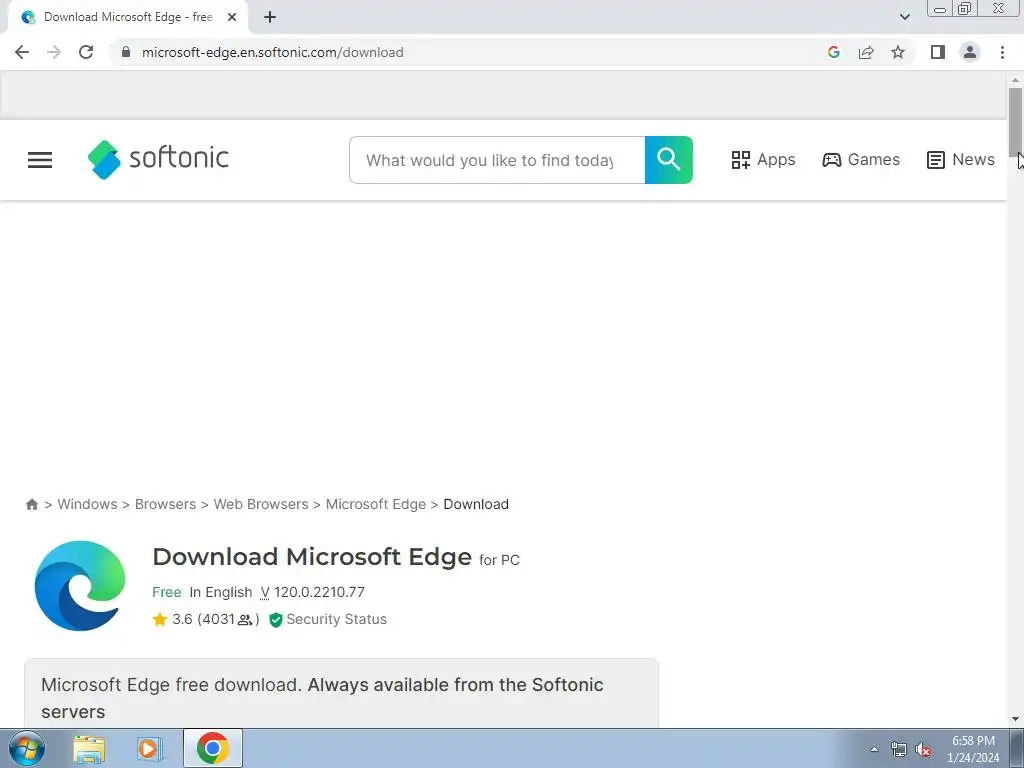Click the Chrome taskbar icon

212,748
